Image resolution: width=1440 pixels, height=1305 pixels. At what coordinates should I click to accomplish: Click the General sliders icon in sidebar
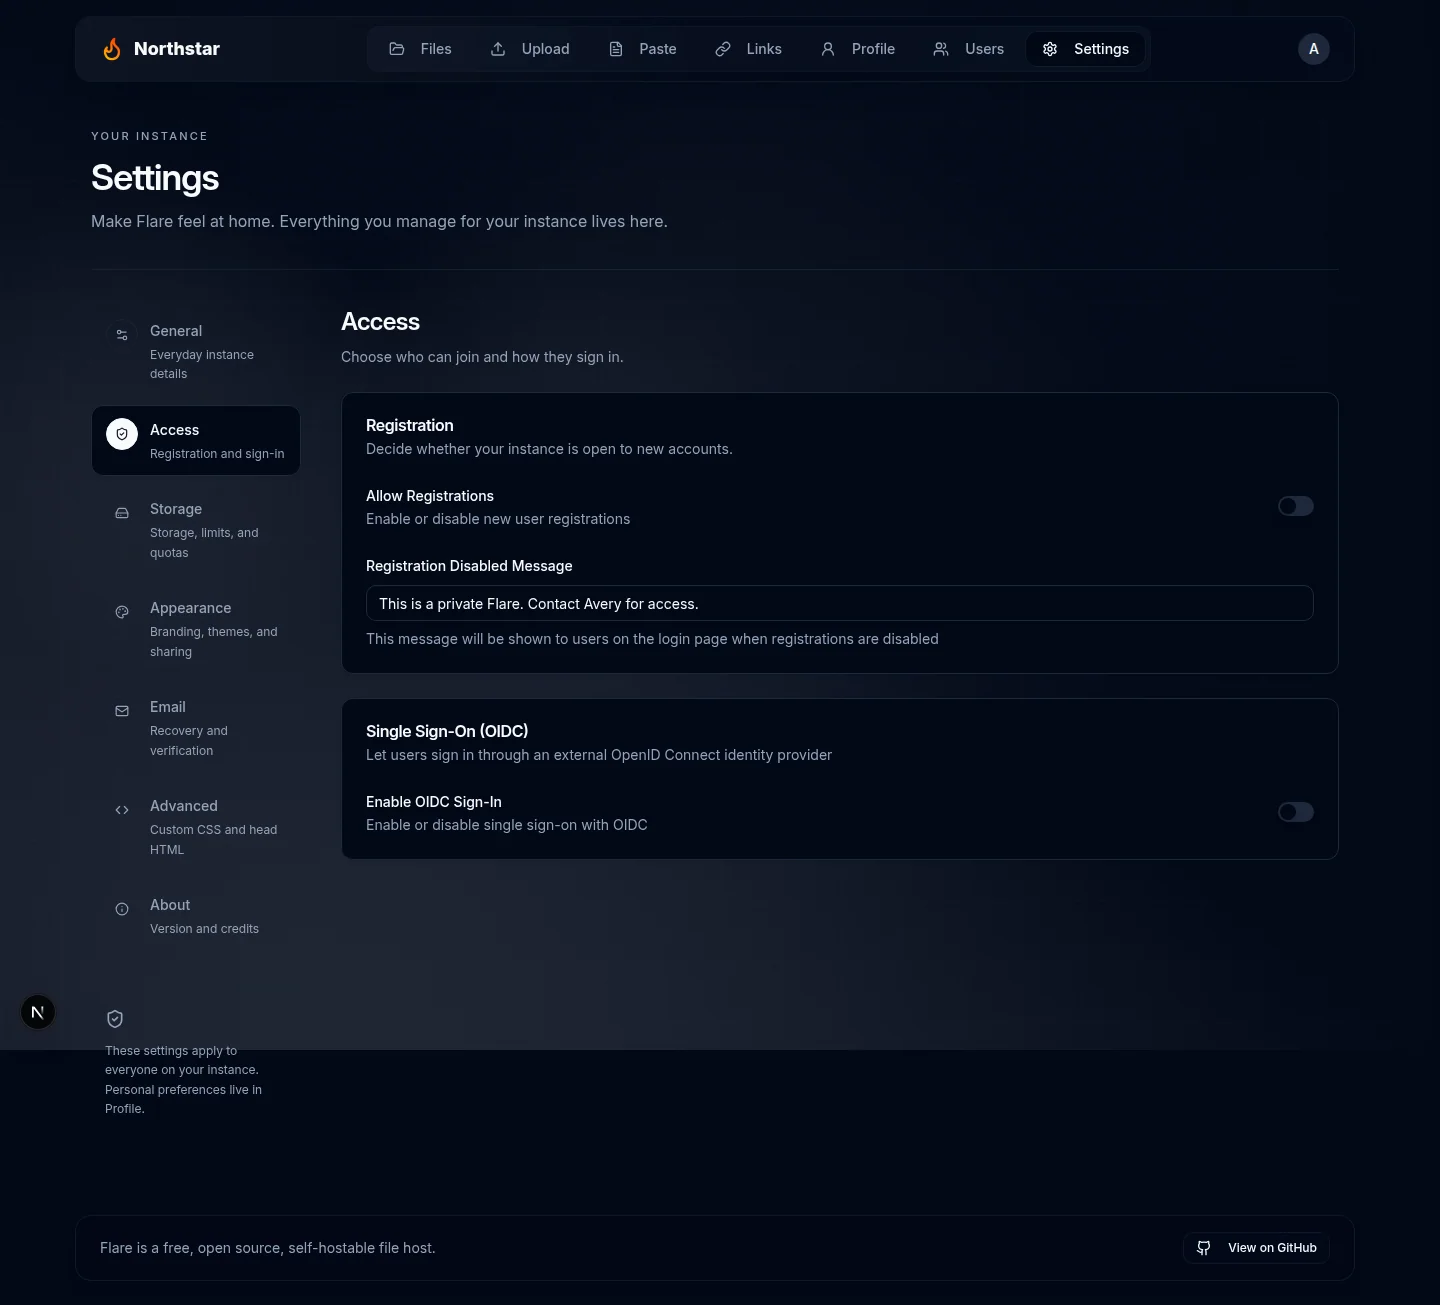click(122, 335)
